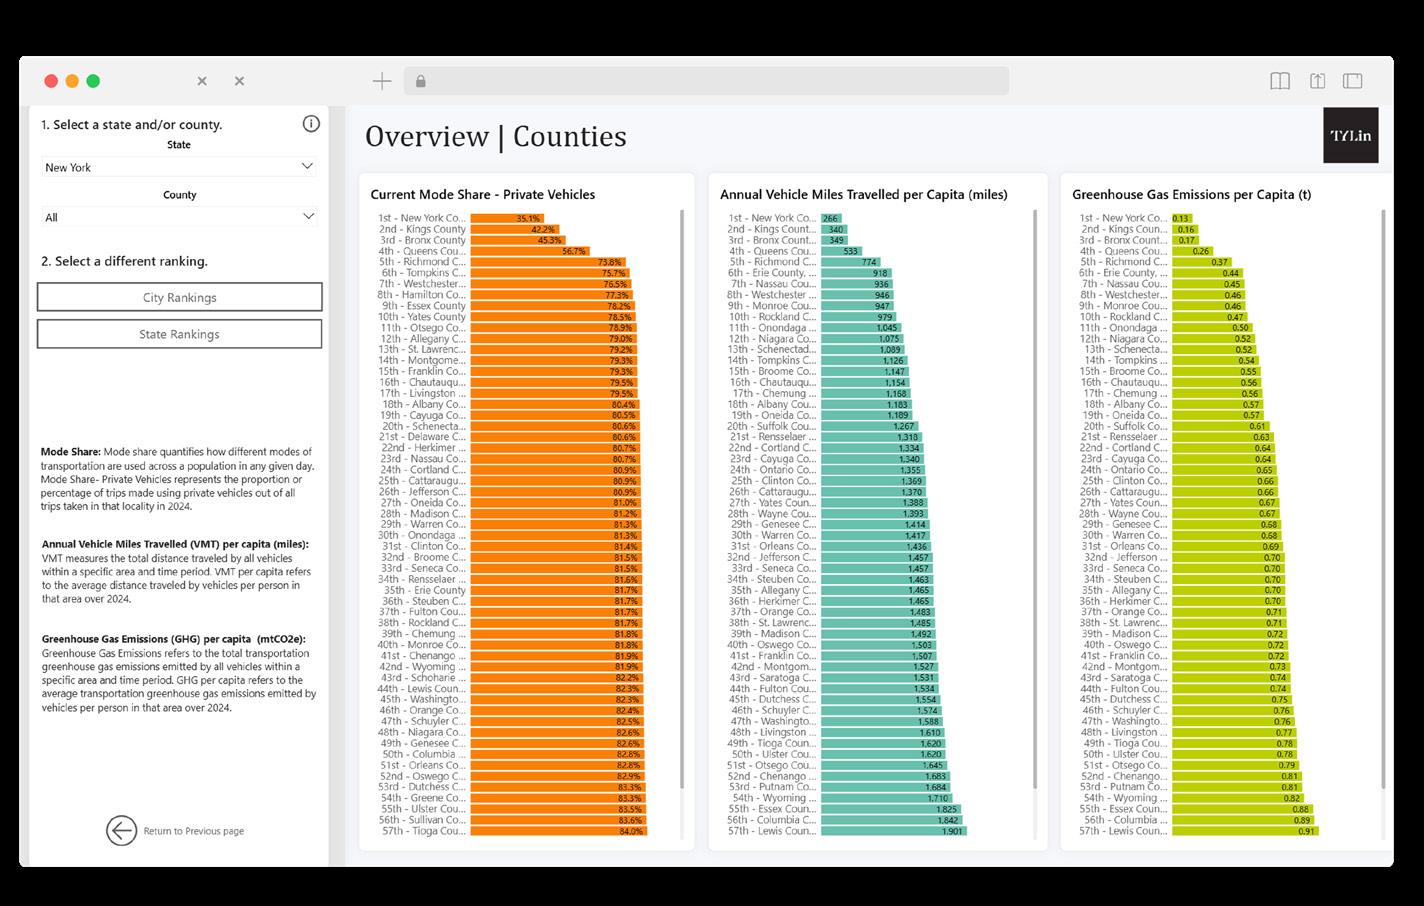Select the 84.0% Tioga County orange bar
This screenshot has width=1424, height=906.
point(558,831)
